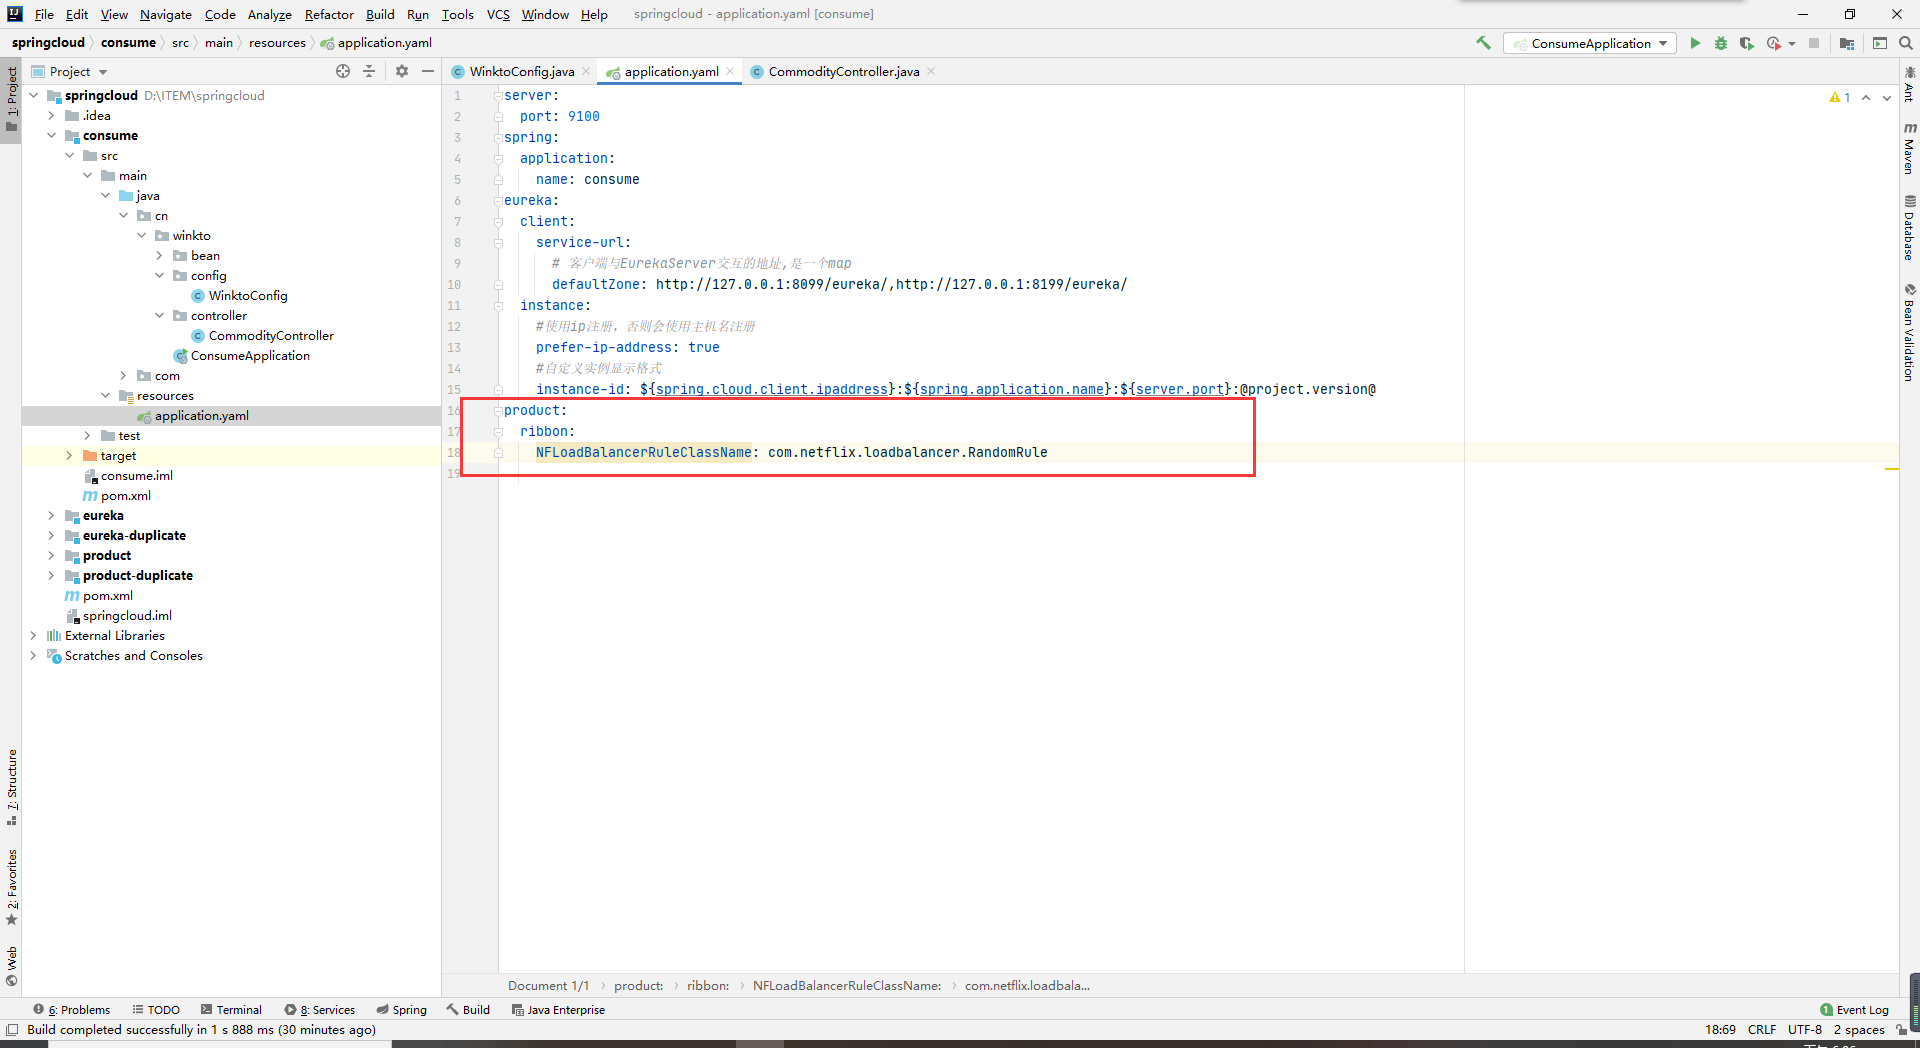The width and height of the screenshot is (1920, 1048).
Task: Open the Ant side panel
Action: (1909, 85)
